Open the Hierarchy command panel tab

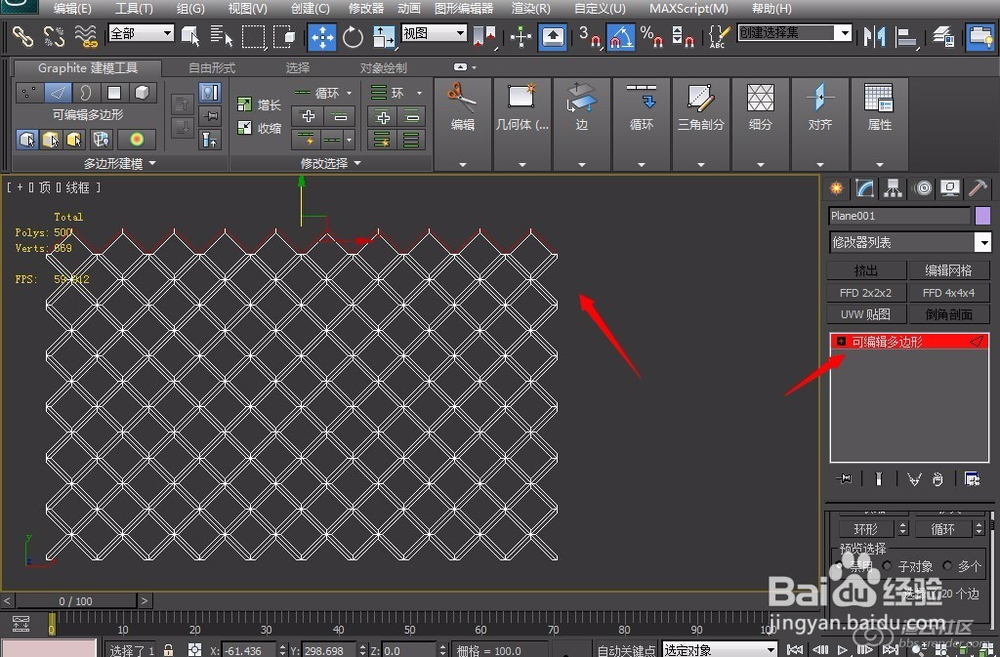point(893,188)
